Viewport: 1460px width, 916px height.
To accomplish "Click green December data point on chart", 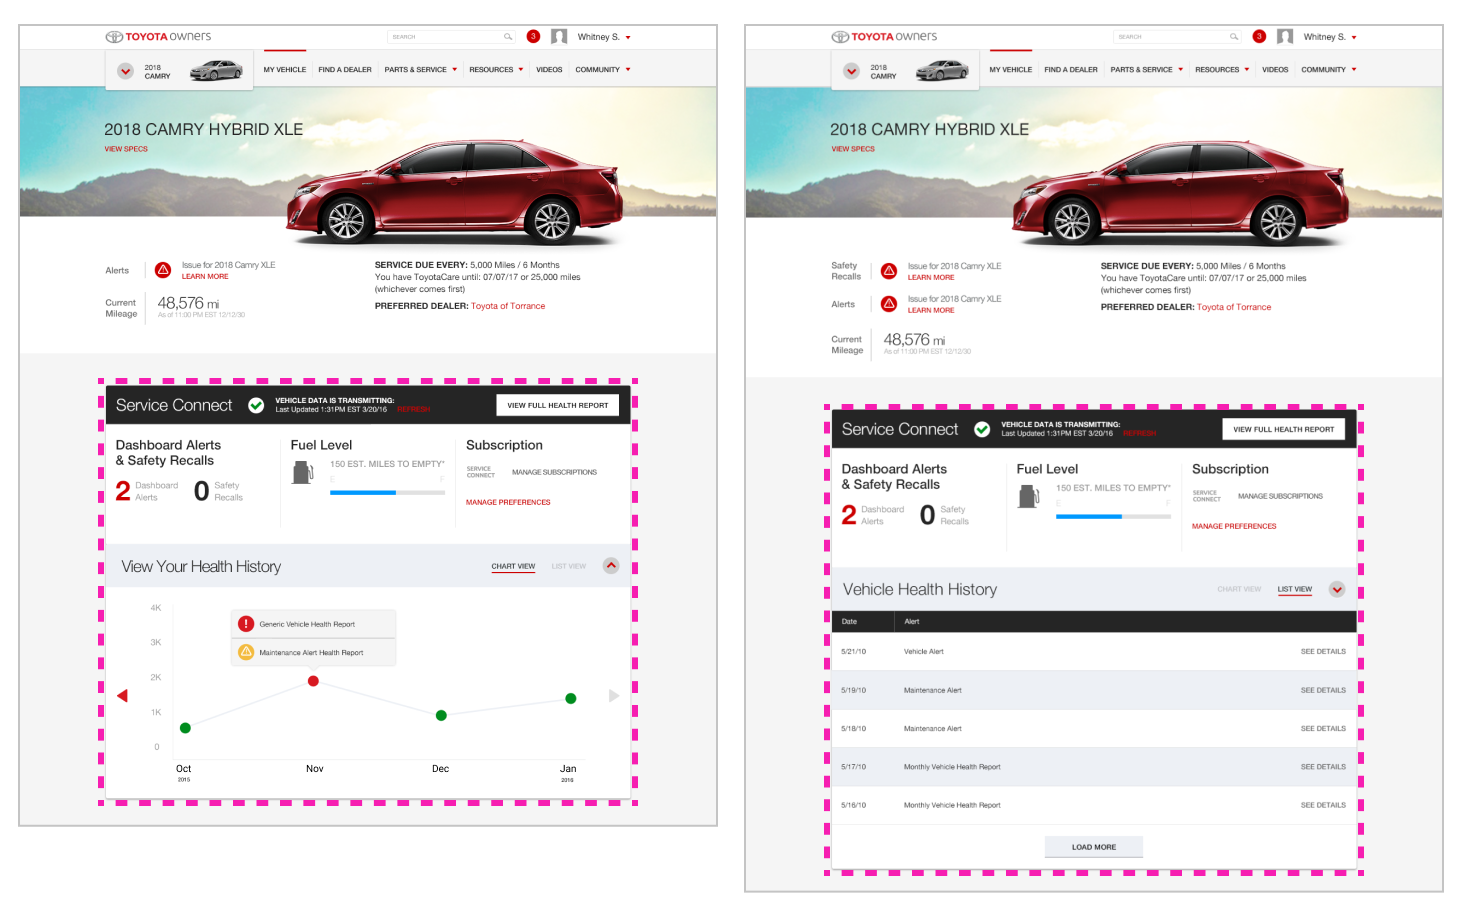I will coord(441,715).
